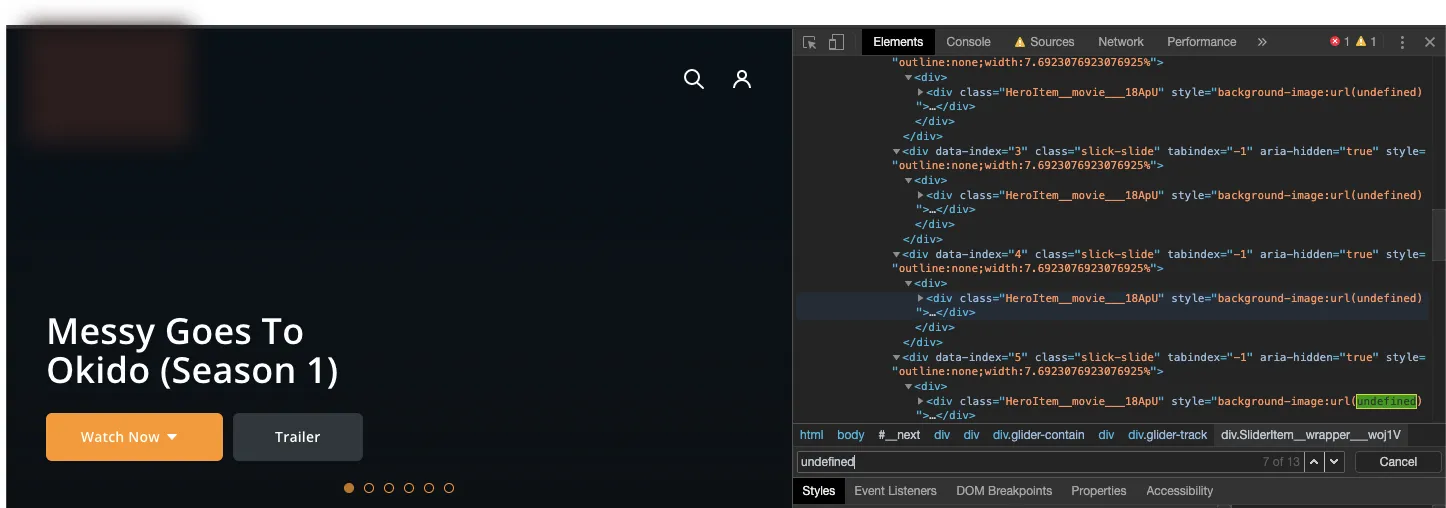Activate the inspect element picker icon
1446x508 pixels.
pyautogui.click(x=810, y=42)
